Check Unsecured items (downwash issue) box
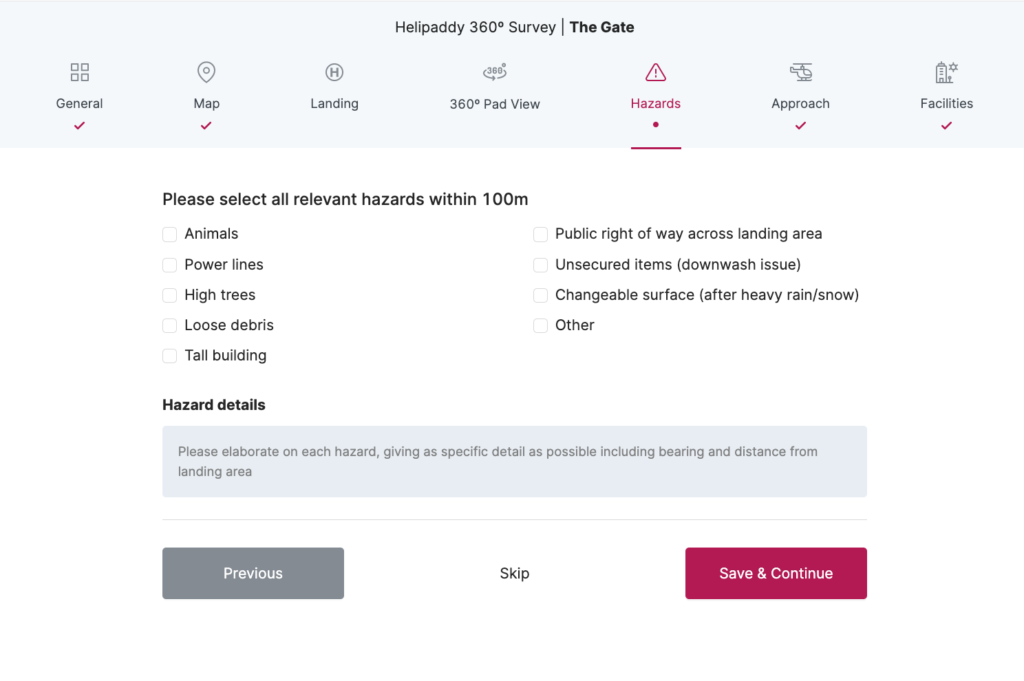 point(540,265)
